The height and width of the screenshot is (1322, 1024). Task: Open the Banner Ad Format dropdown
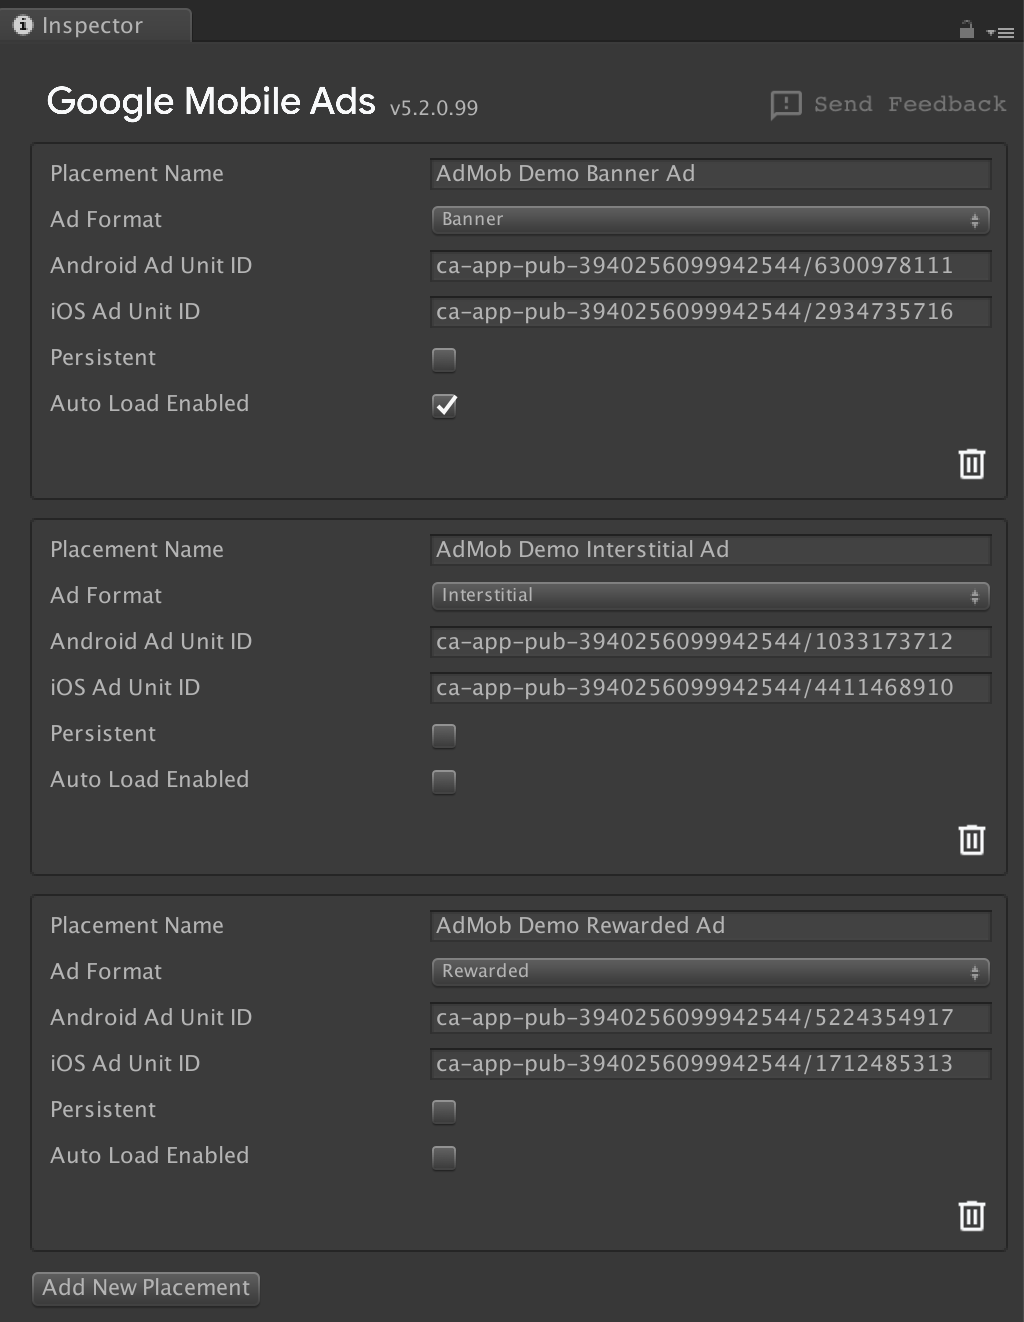(x=710, y=220)
